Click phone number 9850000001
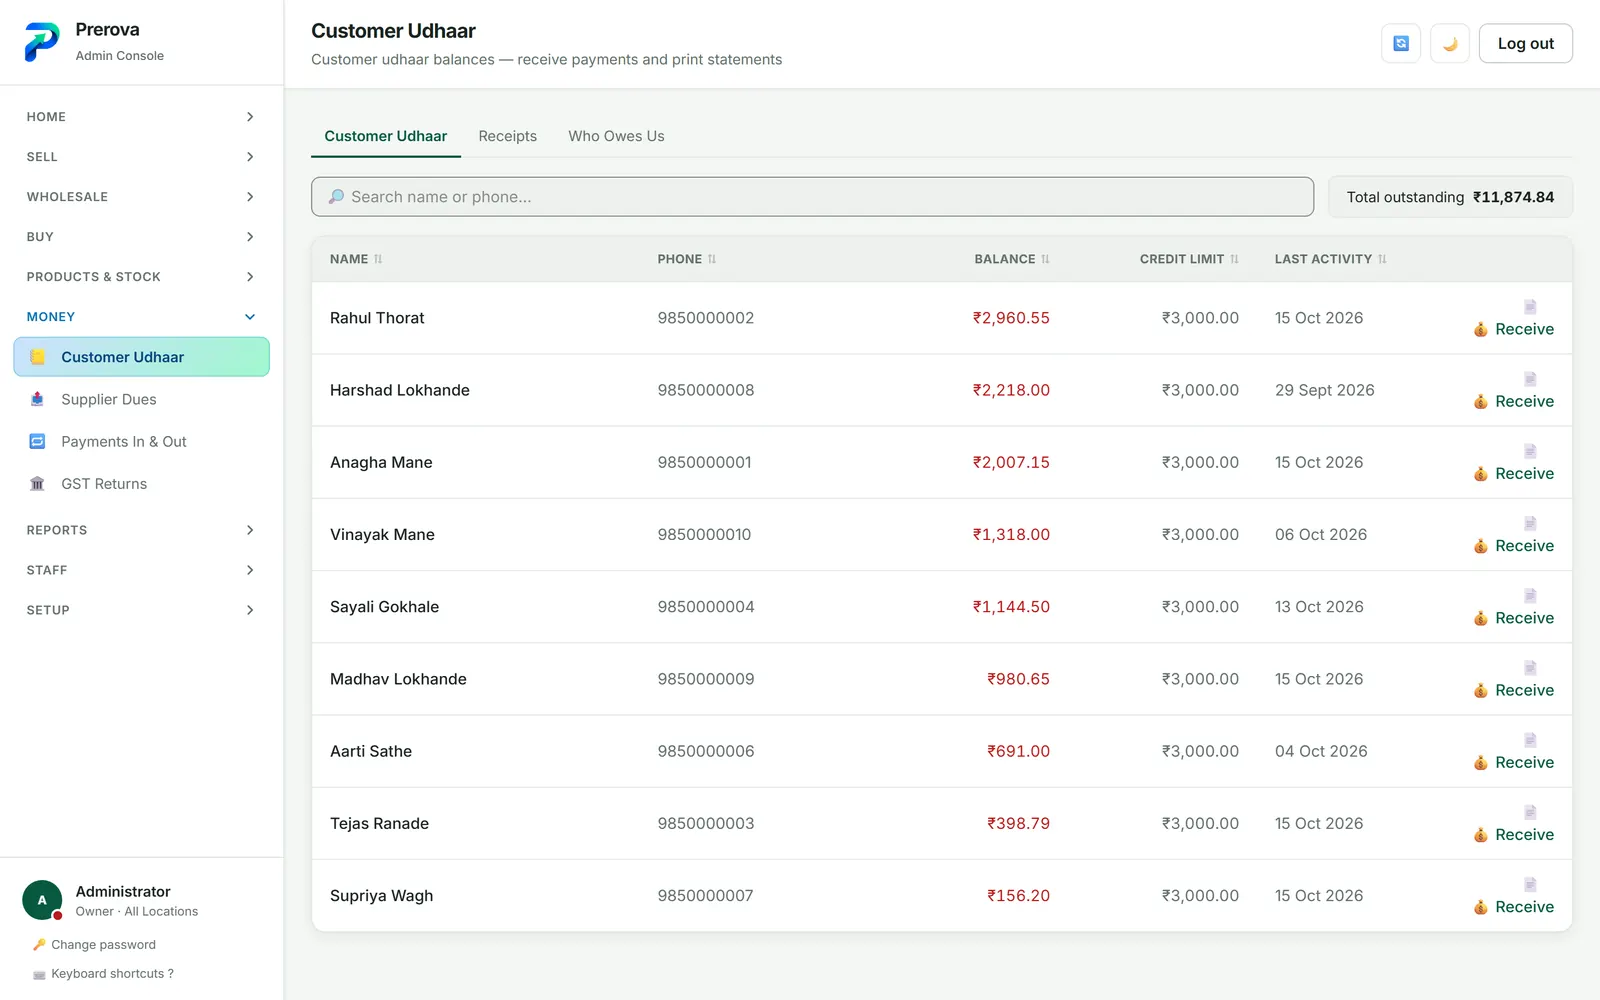The width and height of the screenshot is (1600, 1000). point(705,462)
